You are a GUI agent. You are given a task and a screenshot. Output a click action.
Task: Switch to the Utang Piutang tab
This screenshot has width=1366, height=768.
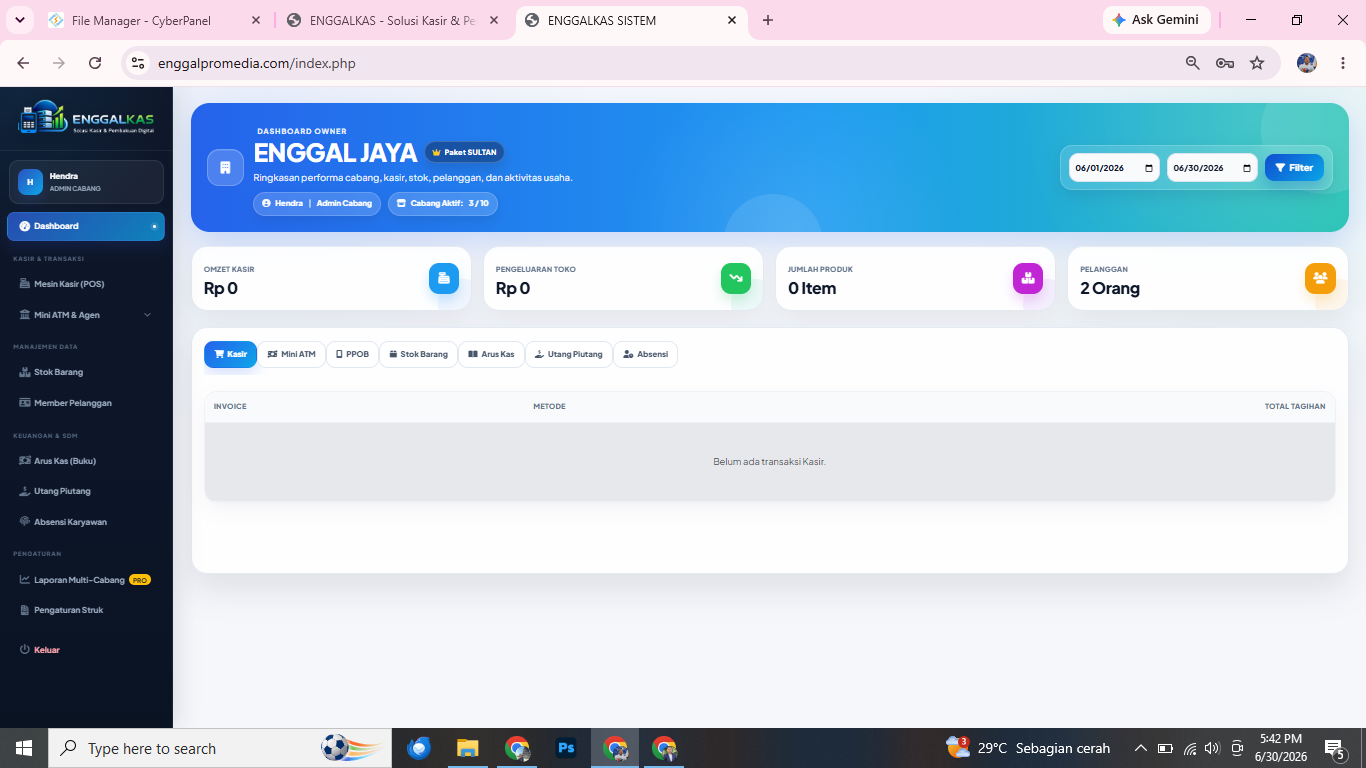tap(569, 354)
